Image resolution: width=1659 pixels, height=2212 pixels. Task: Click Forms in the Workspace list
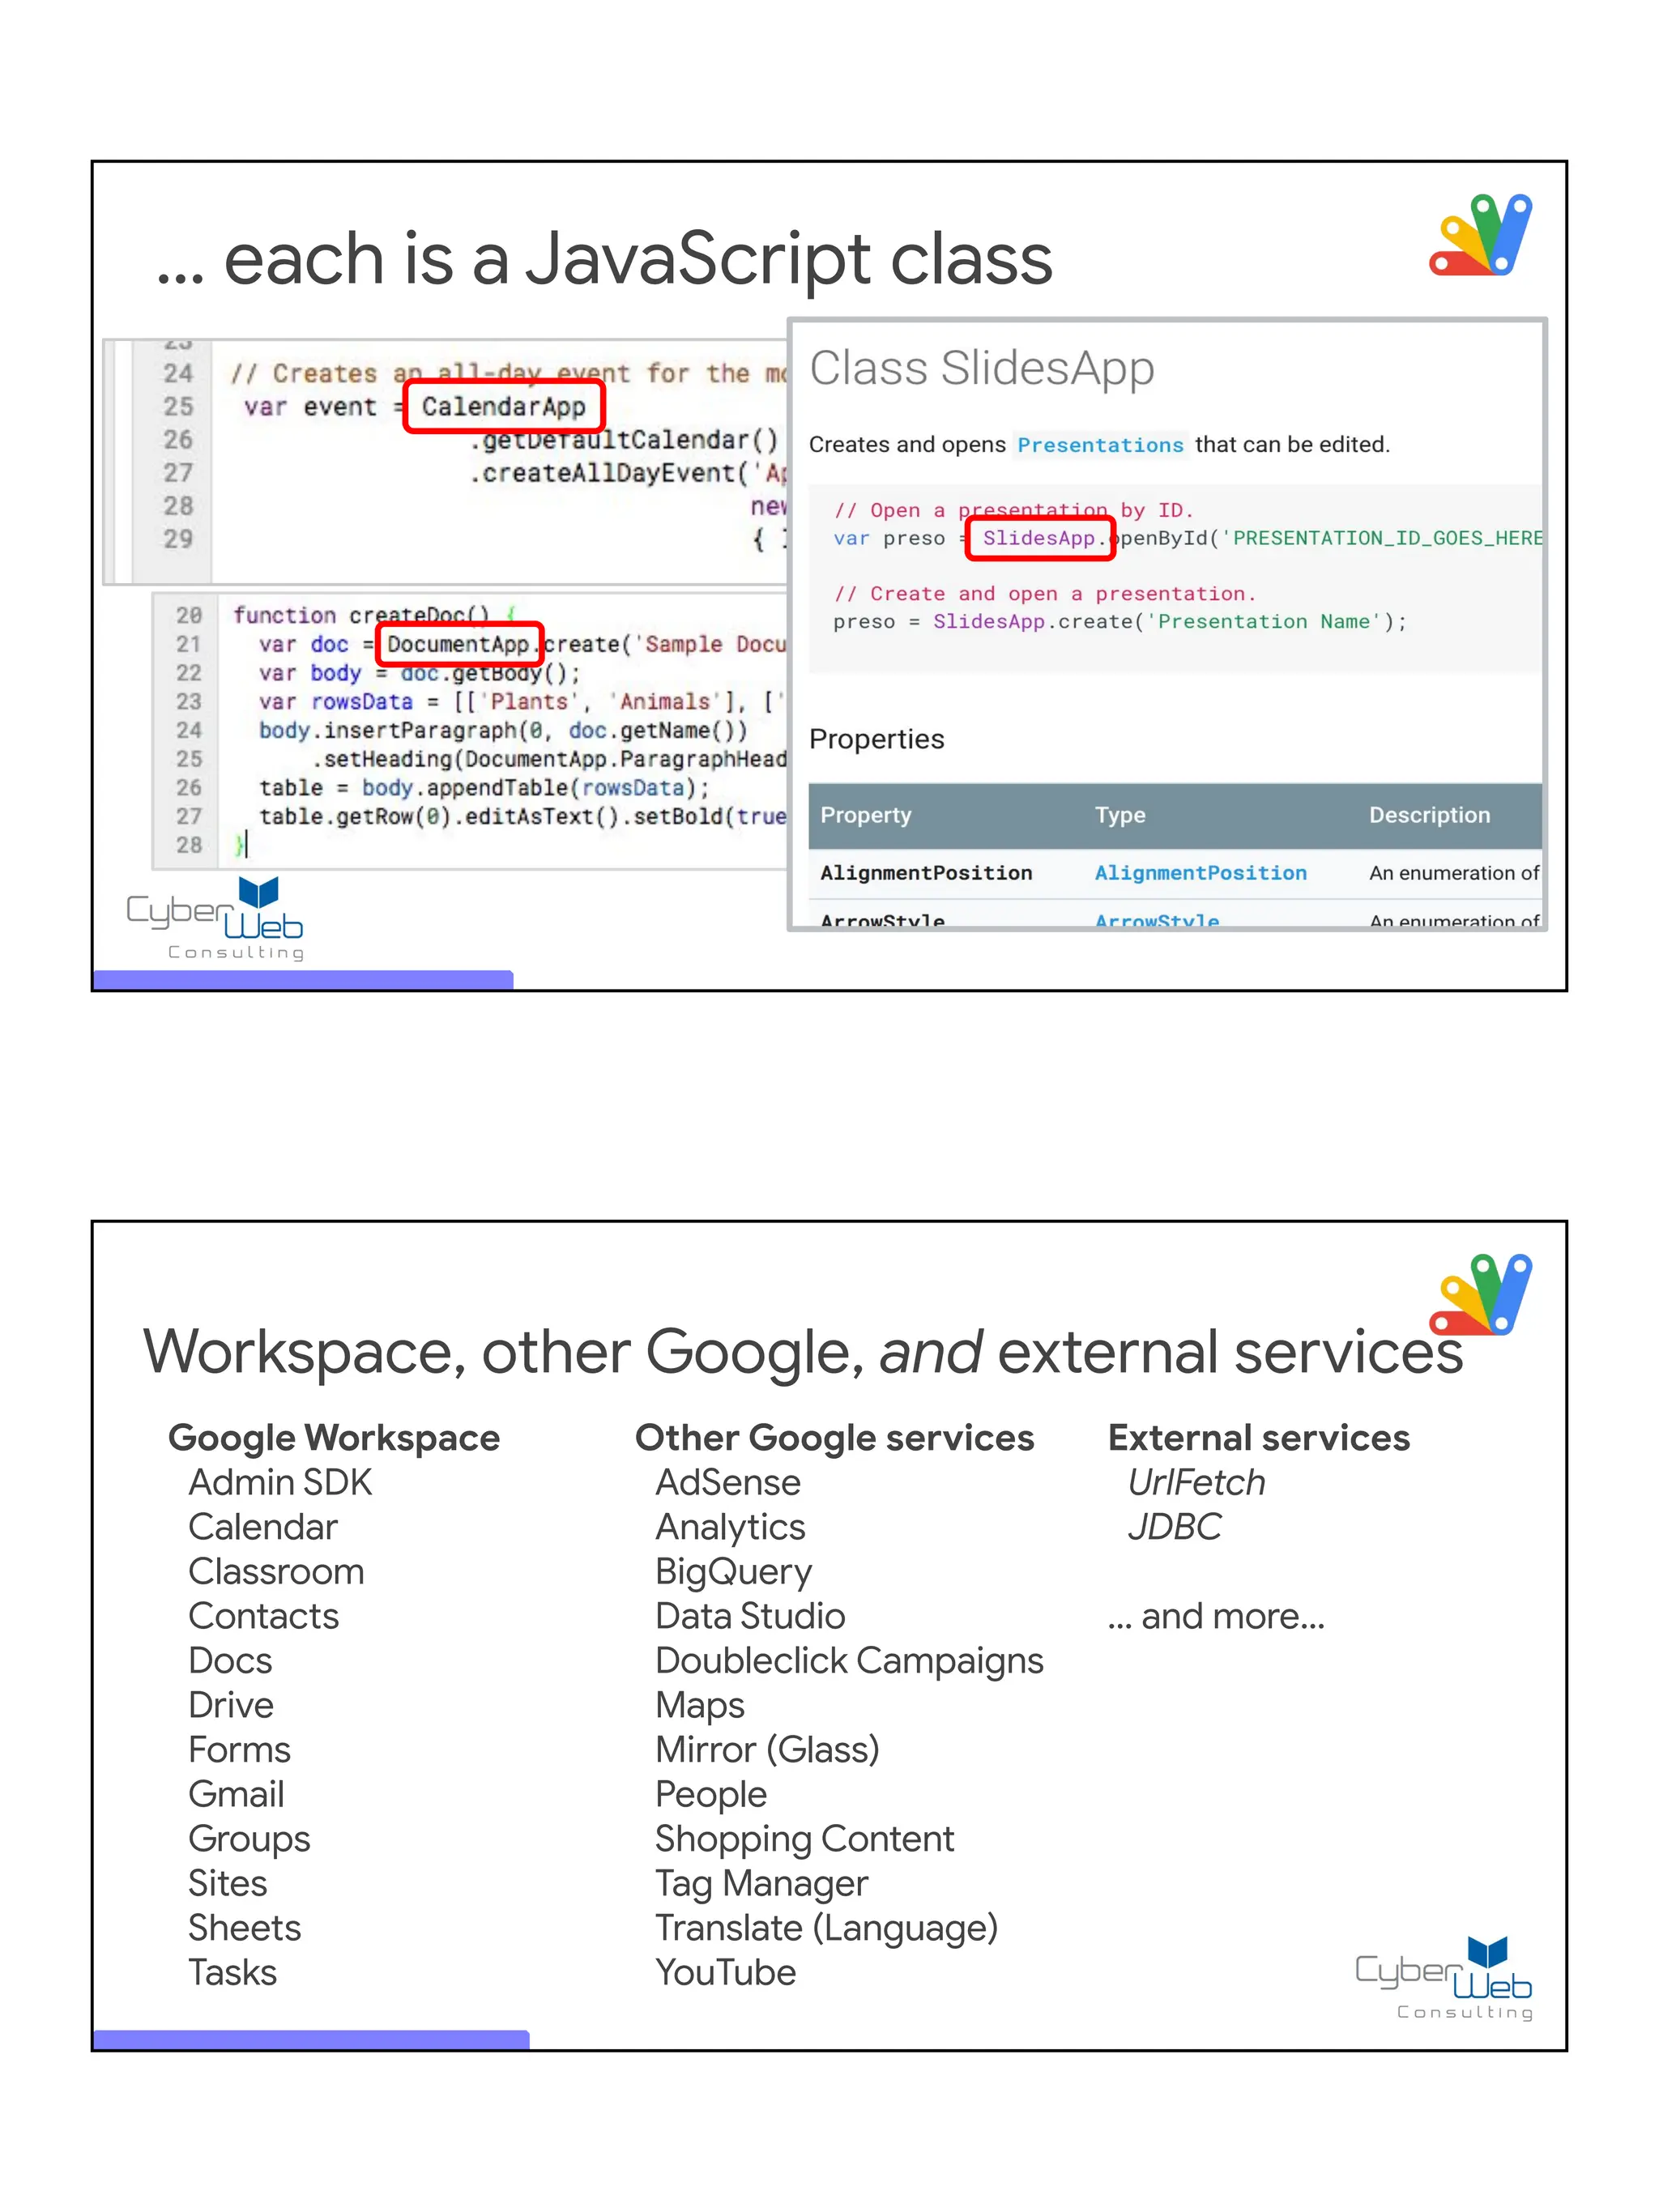pos(240,1750)
